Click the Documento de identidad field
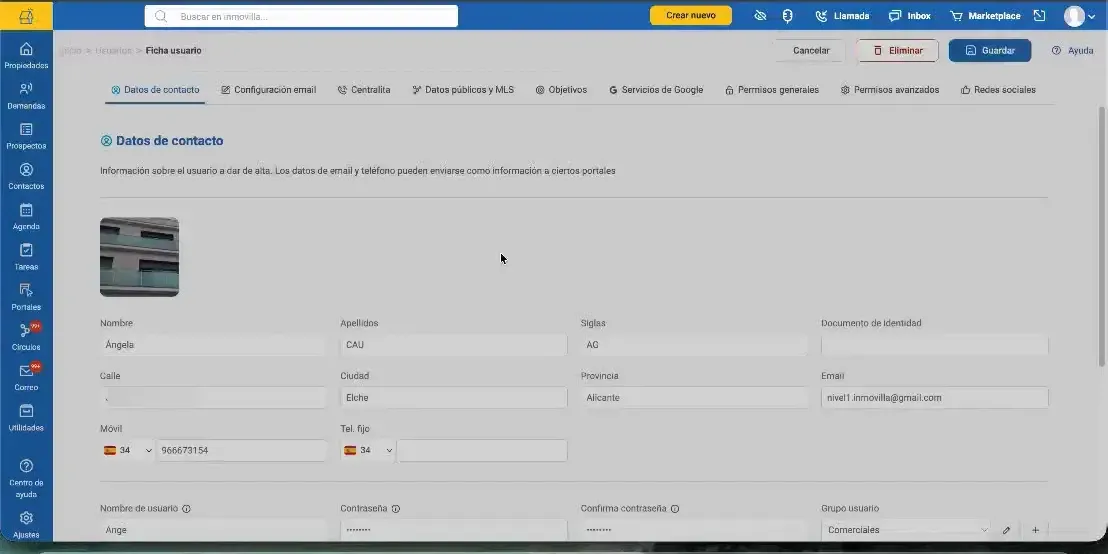Viewport: 1108px width, 554px height. pyautogui.click(x=934, y=345)
